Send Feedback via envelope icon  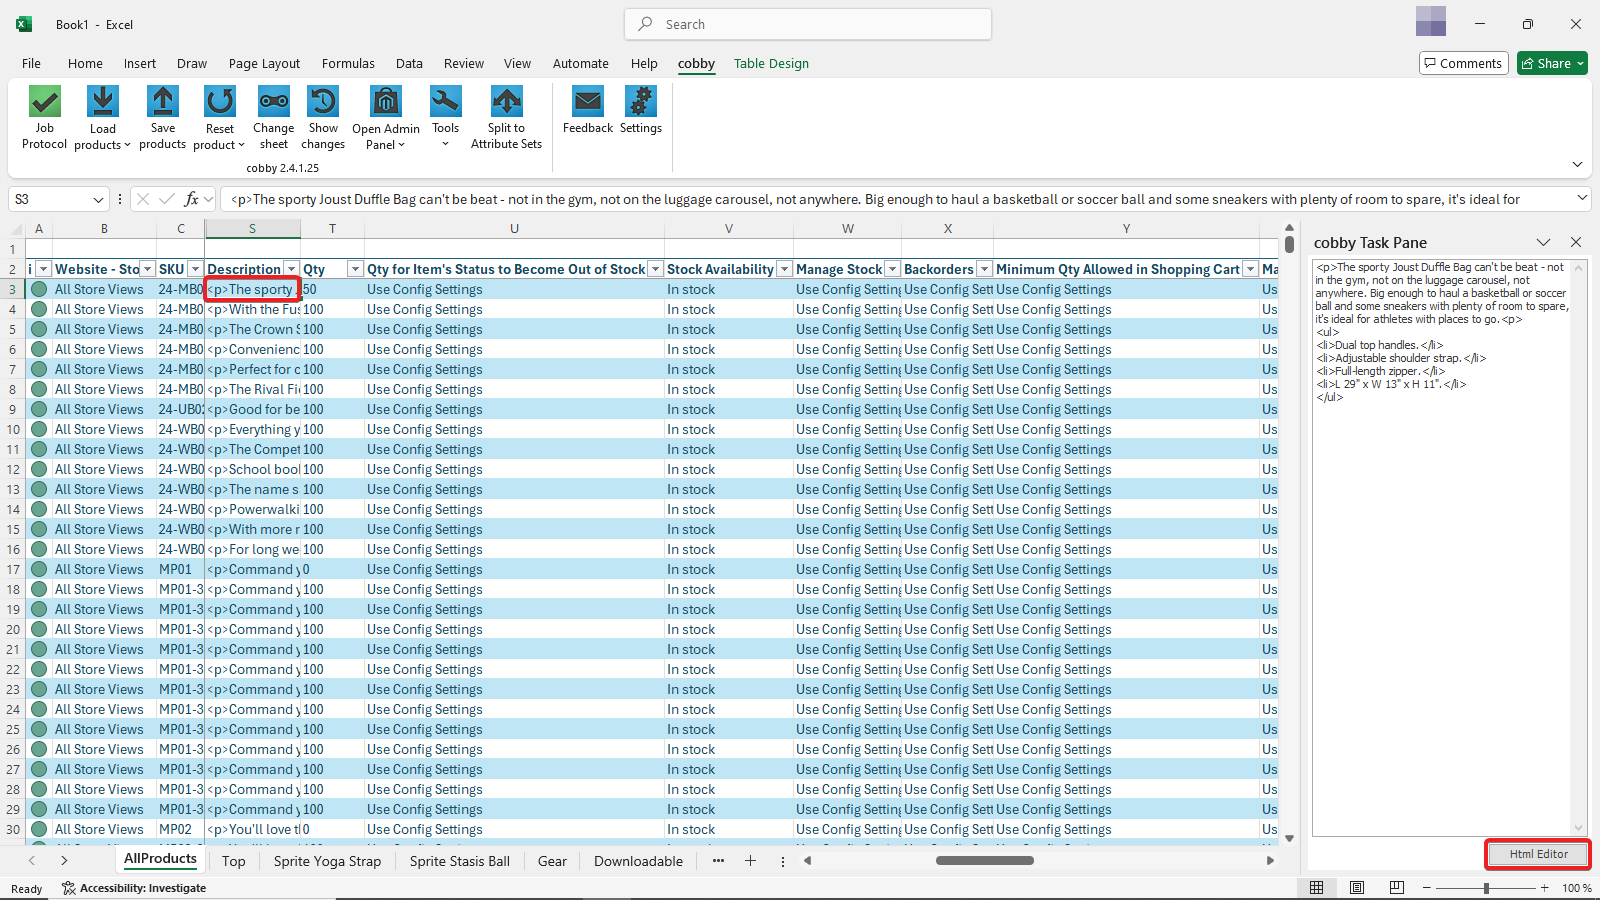588,103
